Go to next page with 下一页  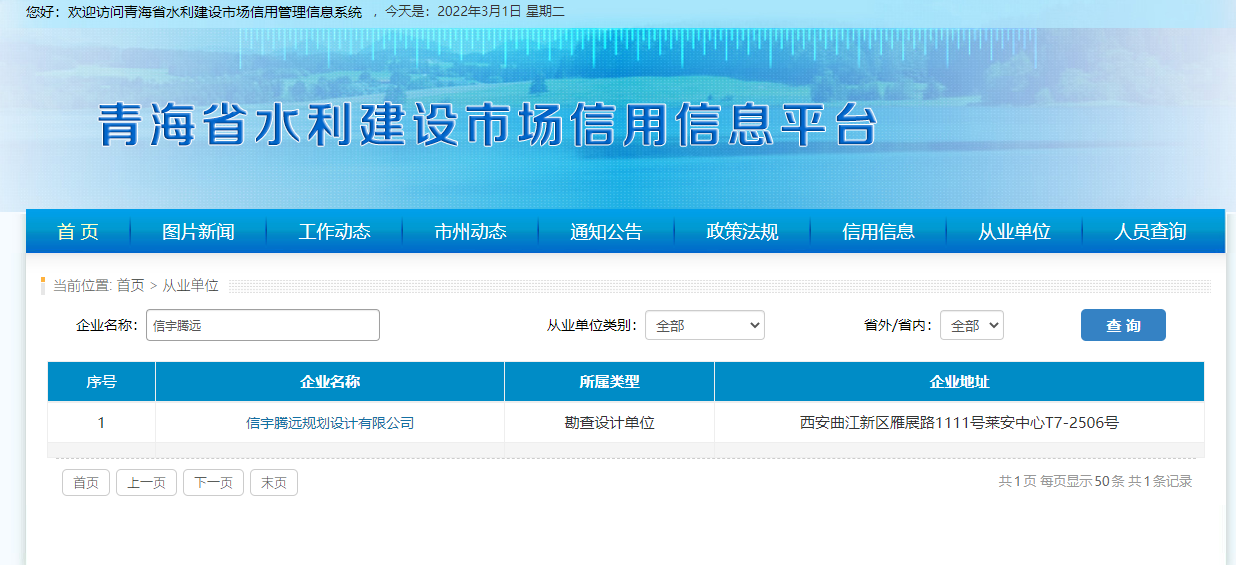[x=213, y=483]
